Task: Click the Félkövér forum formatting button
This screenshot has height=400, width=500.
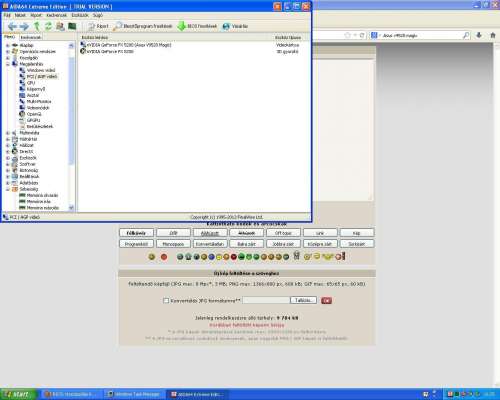Action: (136, 233)
